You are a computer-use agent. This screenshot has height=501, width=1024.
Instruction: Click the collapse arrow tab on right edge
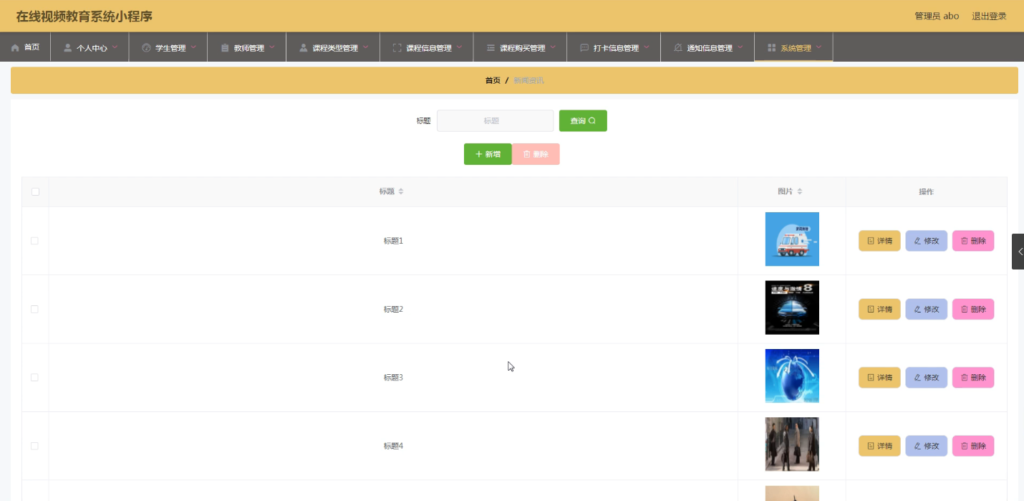1018,251
